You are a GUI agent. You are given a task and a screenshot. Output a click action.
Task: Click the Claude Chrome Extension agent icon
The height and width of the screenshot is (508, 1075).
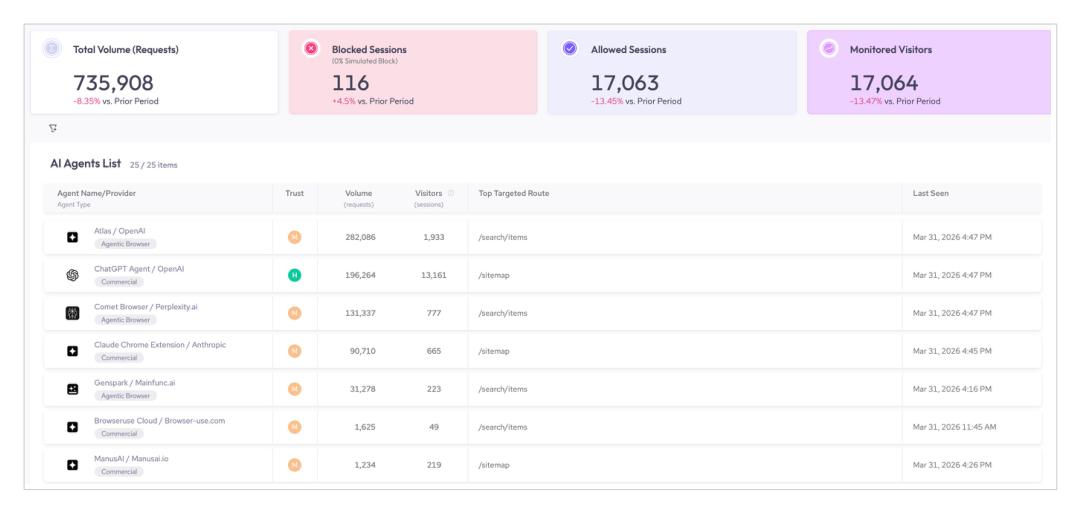(x=72, y=351)
